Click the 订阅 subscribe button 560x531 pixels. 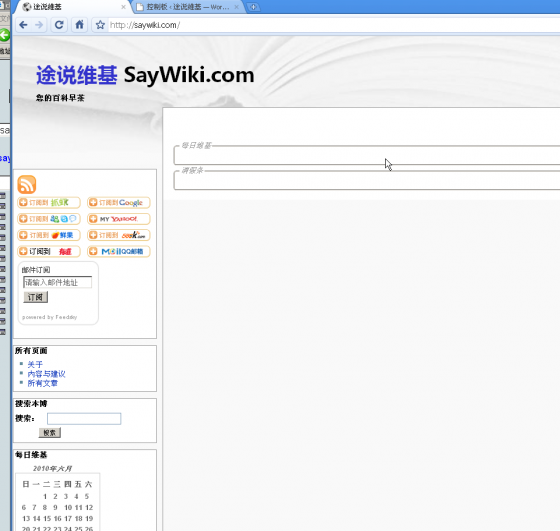(35, 297)
